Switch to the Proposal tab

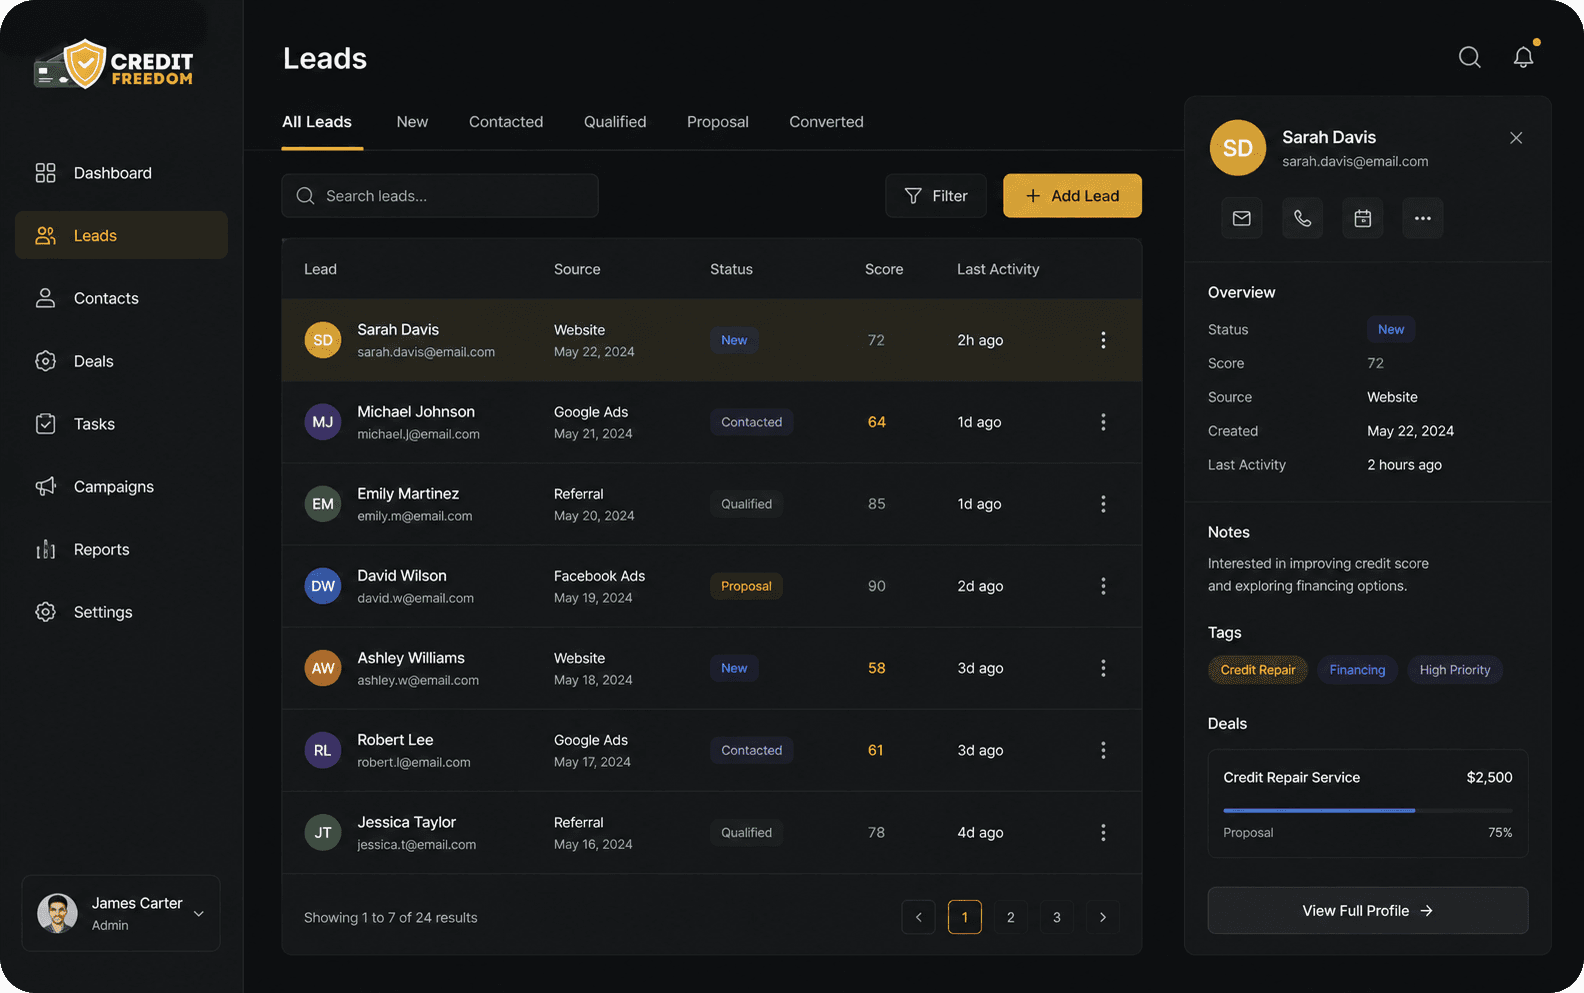tap(718, 122)
